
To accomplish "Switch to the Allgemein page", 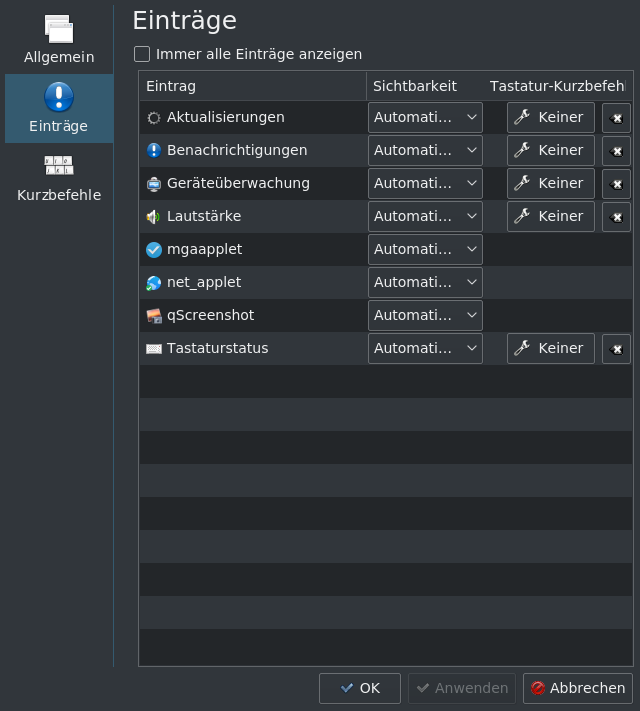I will click(59, 39).
